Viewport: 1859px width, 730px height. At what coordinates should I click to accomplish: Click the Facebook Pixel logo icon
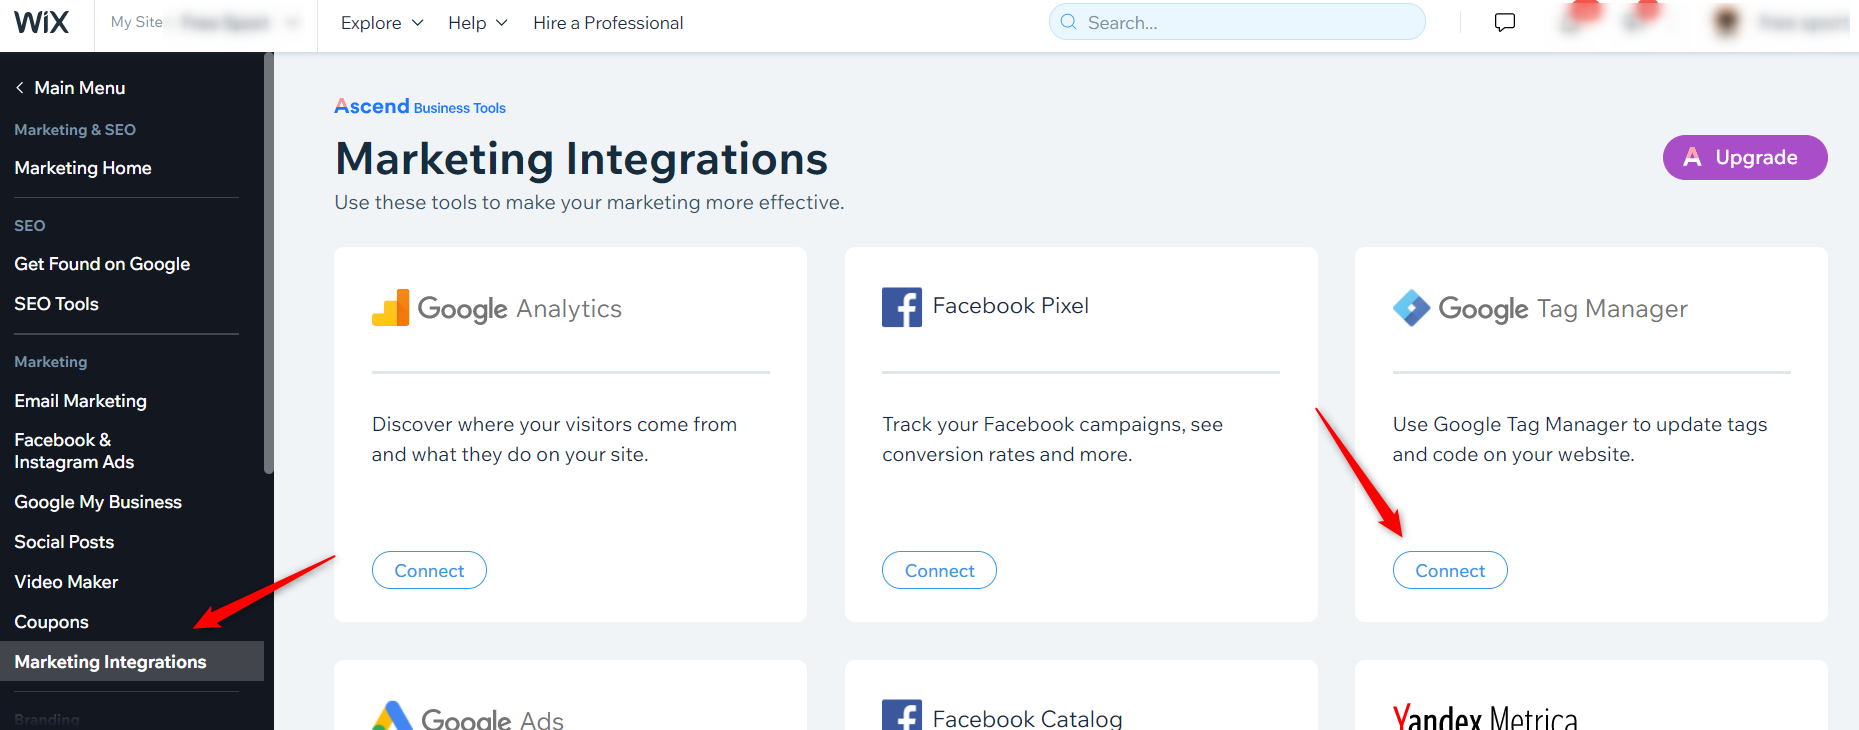901,307
